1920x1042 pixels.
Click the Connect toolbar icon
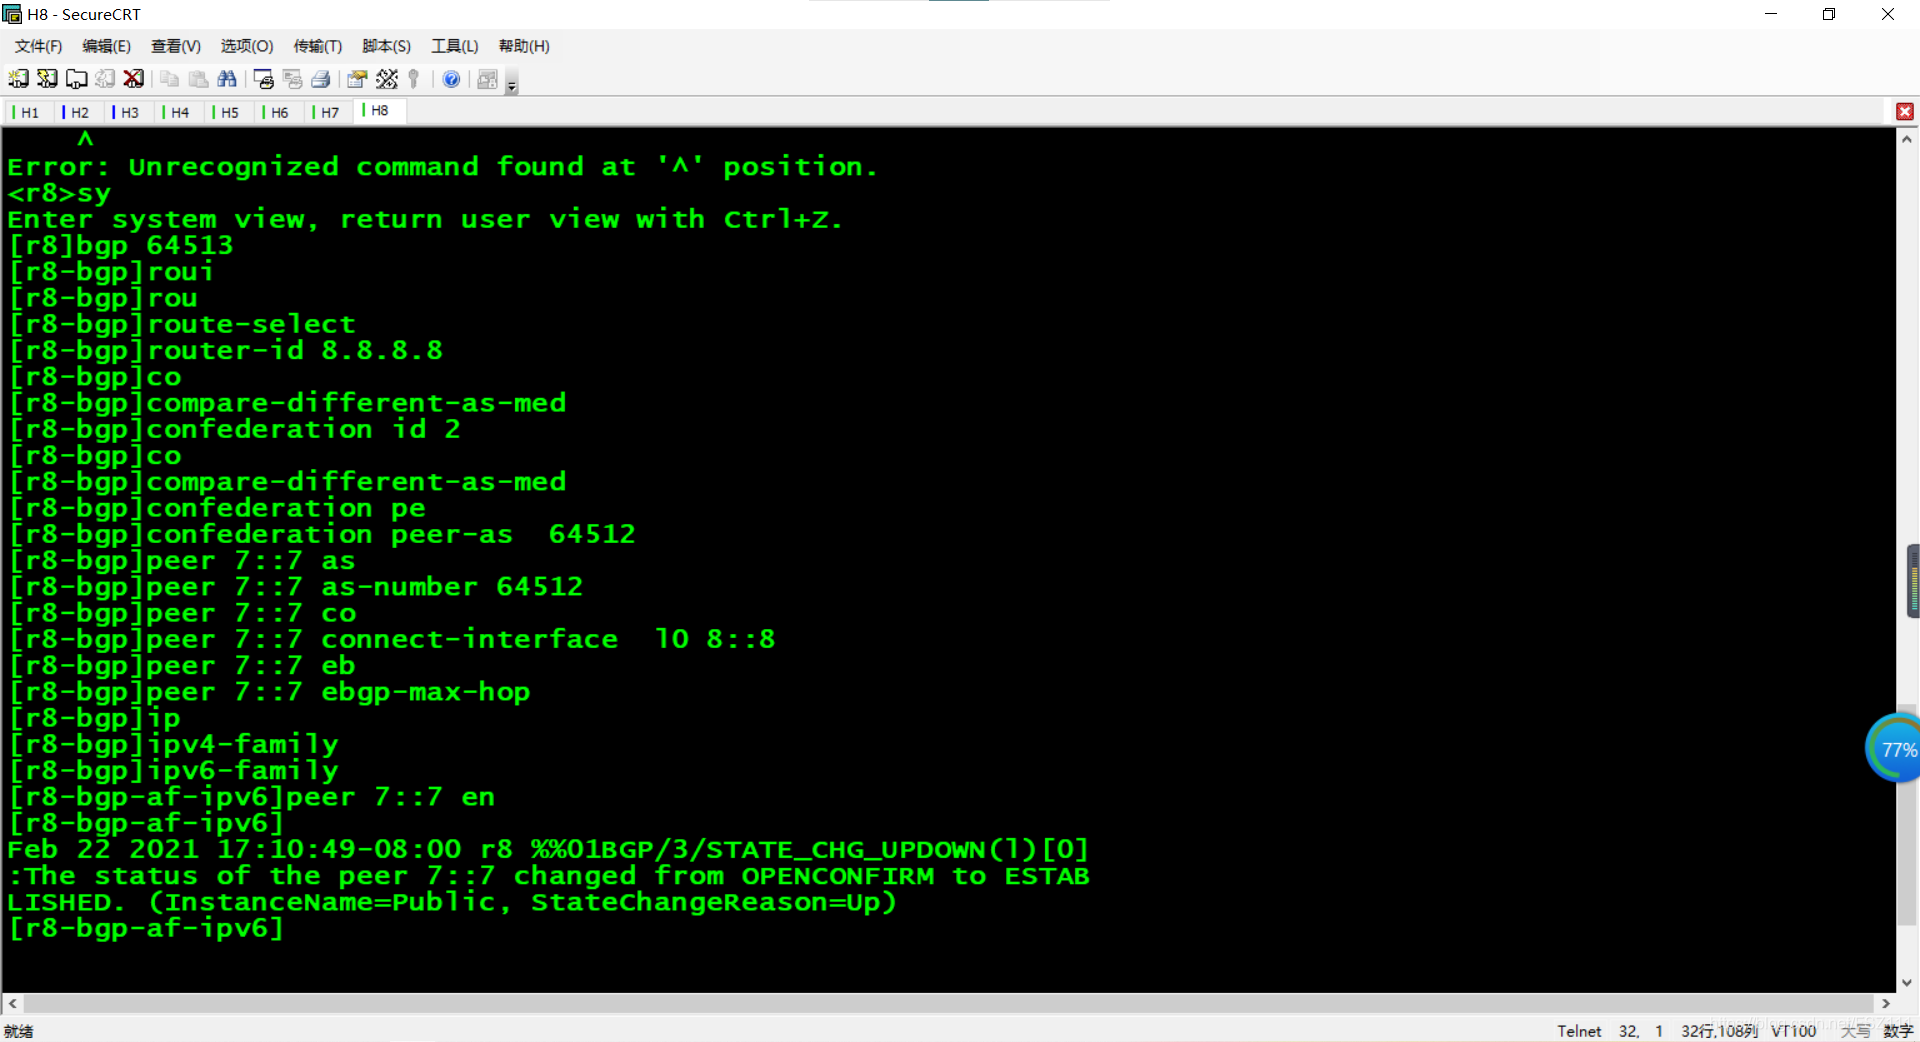pos(18,79)
